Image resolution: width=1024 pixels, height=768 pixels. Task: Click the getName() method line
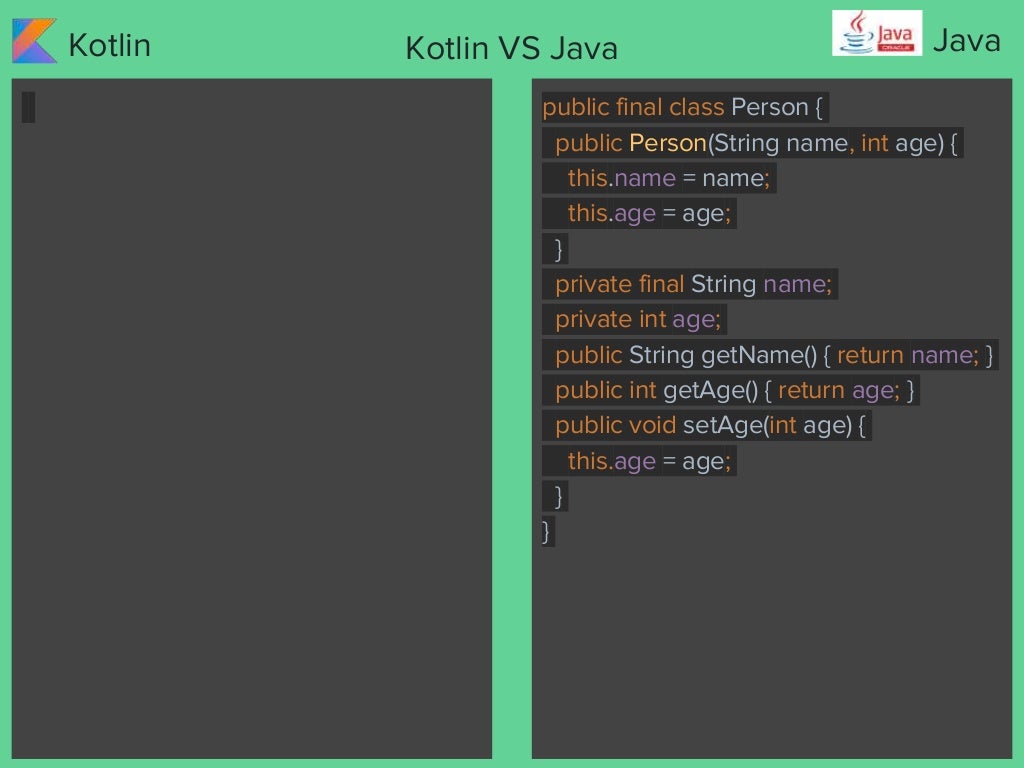click(x=774, y=355)
